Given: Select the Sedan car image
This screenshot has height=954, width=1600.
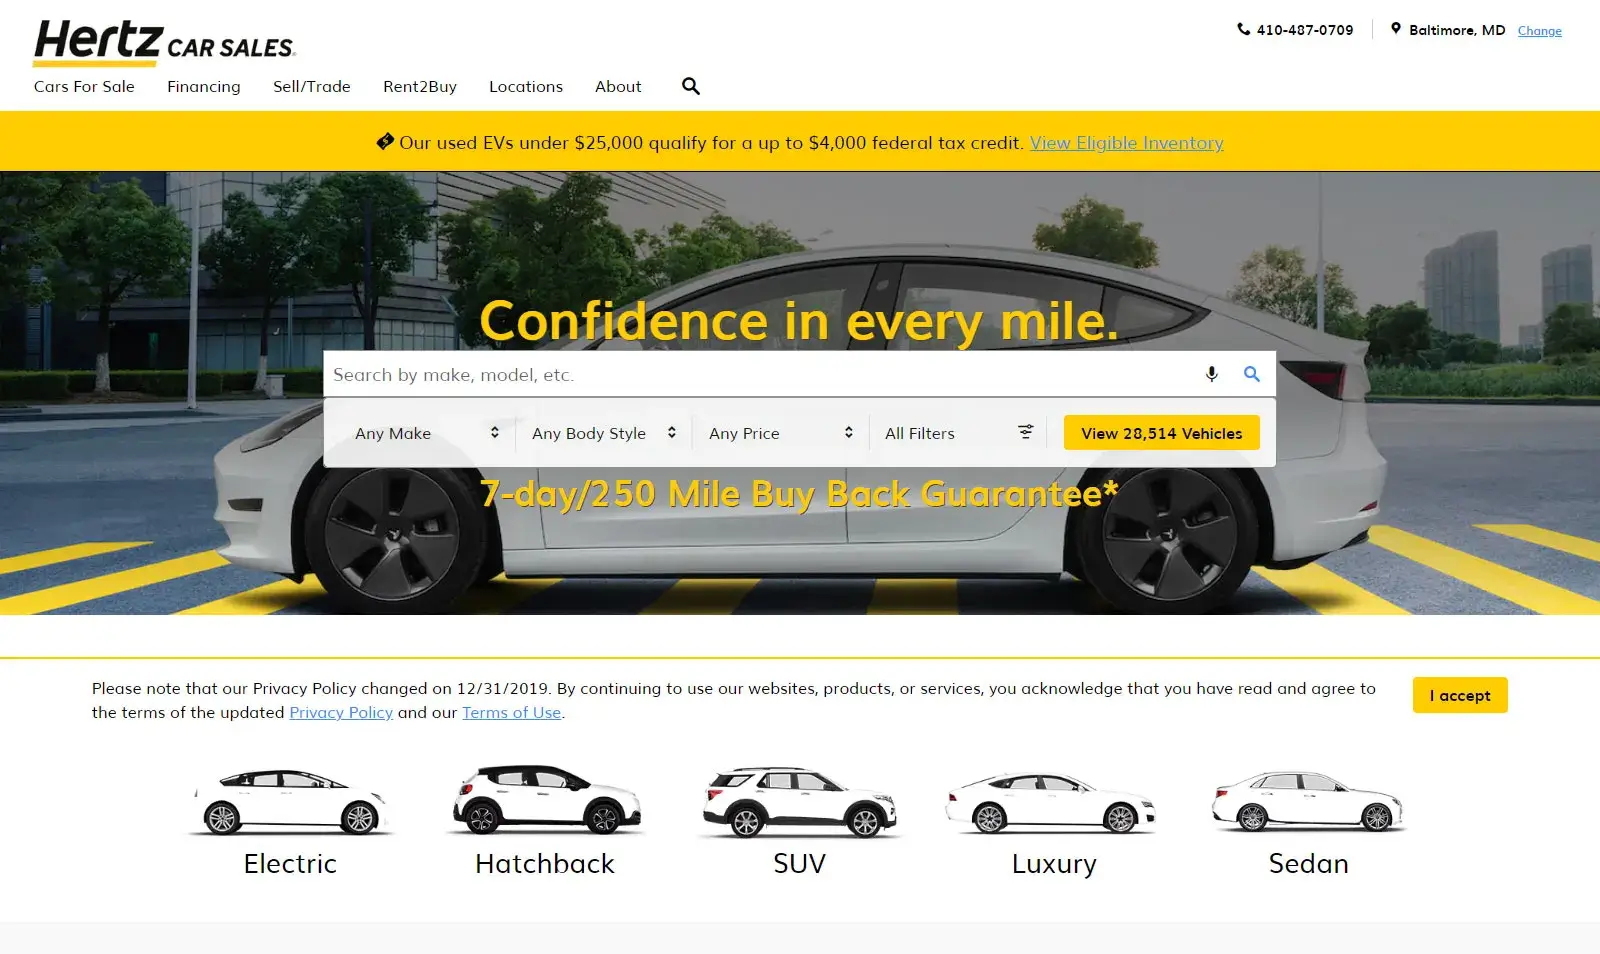Looking at the screenshot, I should point(1308,802).
